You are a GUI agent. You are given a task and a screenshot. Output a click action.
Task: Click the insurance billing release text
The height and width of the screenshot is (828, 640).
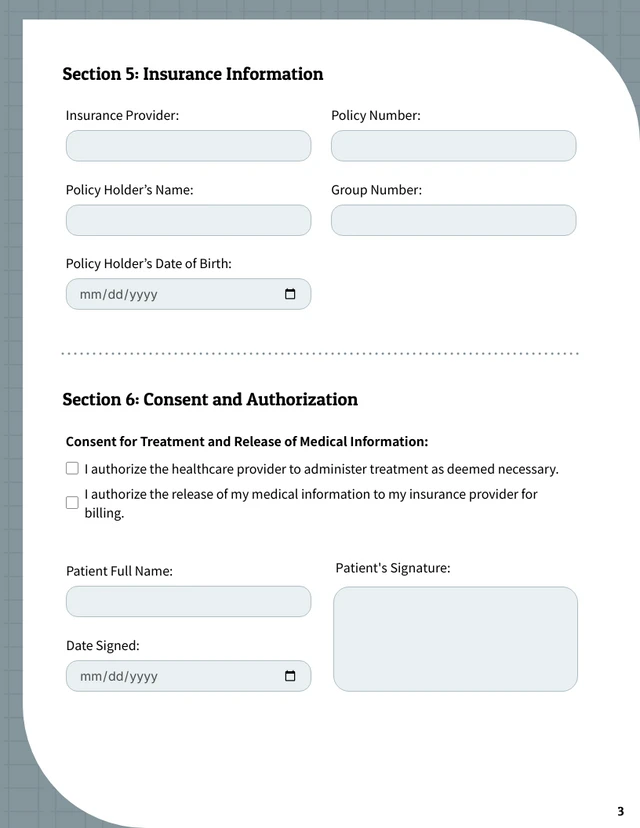(x=310, y=494)
